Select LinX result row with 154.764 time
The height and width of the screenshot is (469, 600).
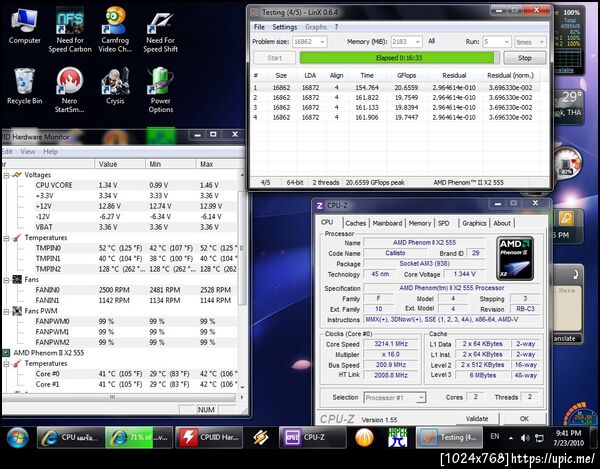(x=394, y=88)
